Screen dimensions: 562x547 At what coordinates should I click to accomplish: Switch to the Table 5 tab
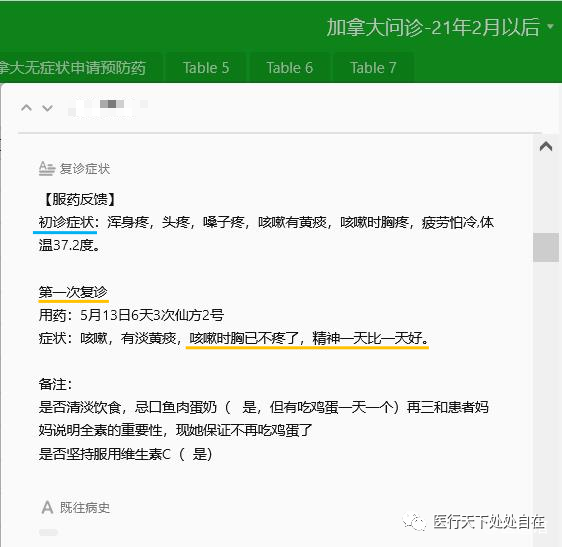(x=206, y=68)
